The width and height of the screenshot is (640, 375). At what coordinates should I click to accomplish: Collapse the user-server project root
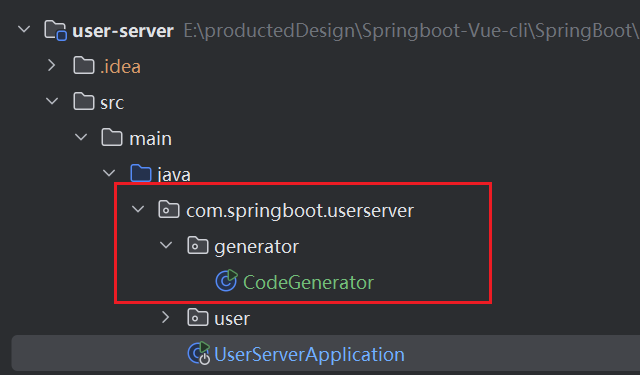pyautogui.click(x=24, y=29)
